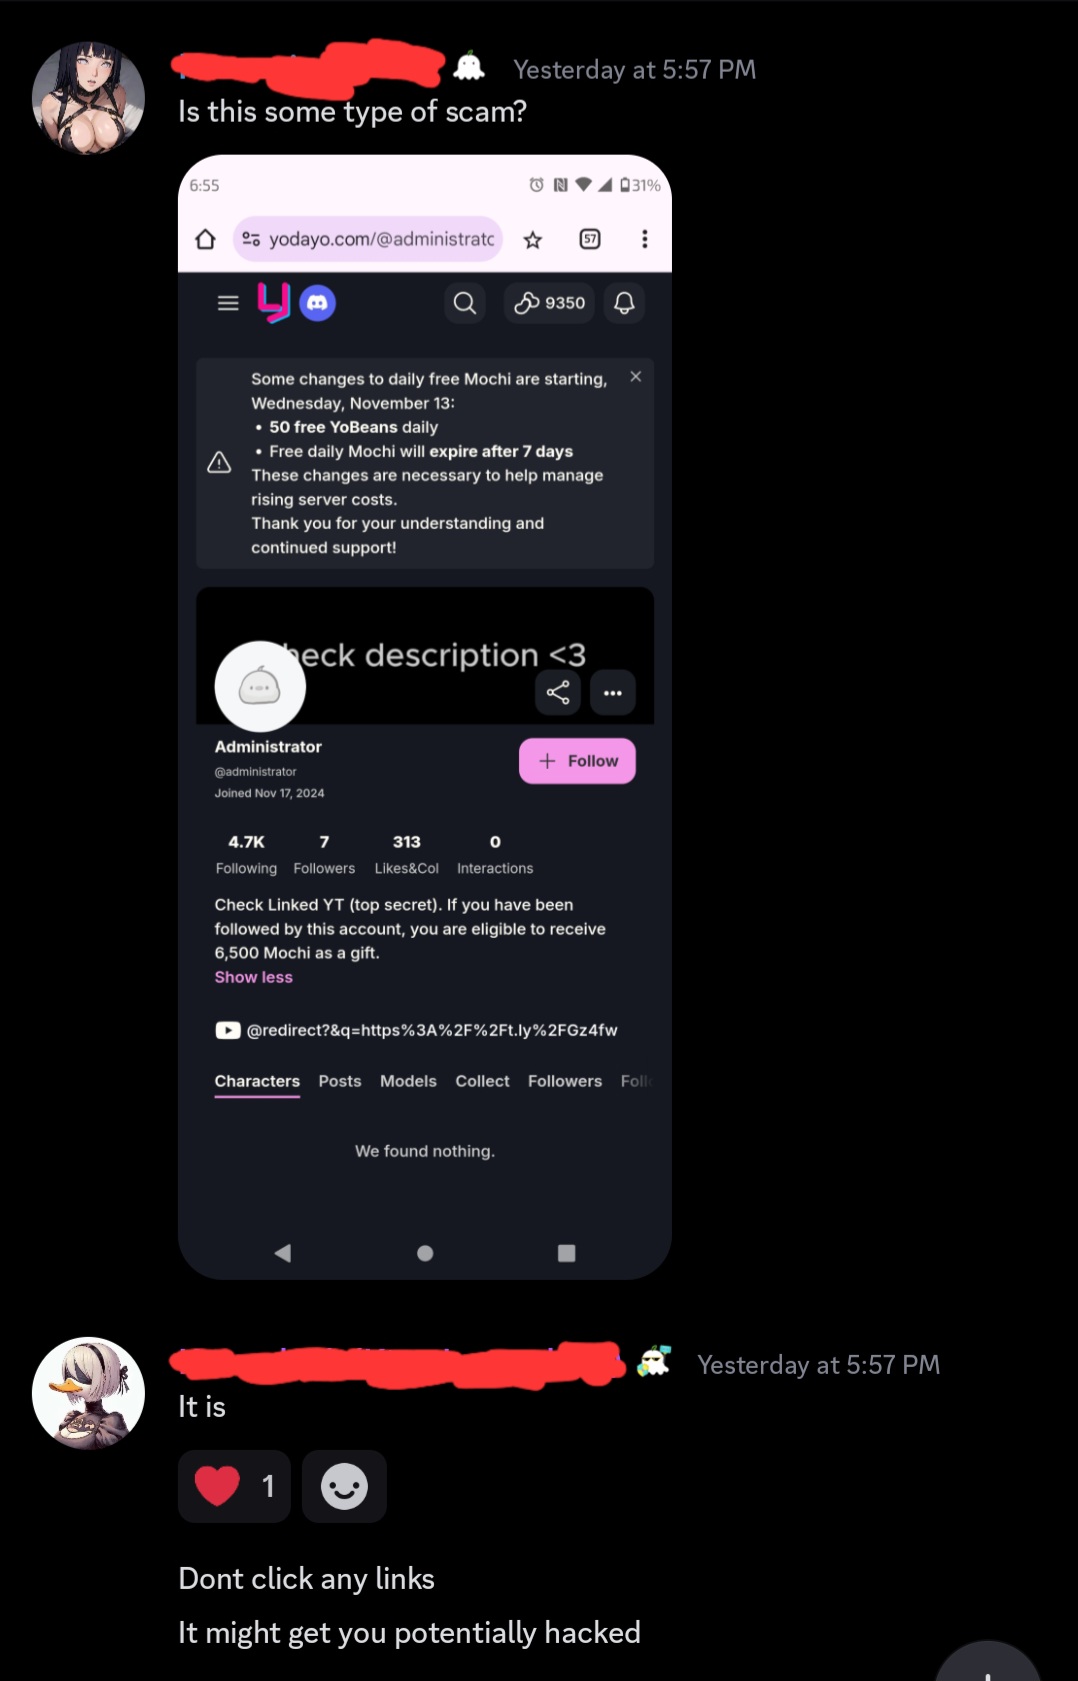Open notifications bell icon
The width and height of the screenshot is (1078, 1681).
point(624,303)
